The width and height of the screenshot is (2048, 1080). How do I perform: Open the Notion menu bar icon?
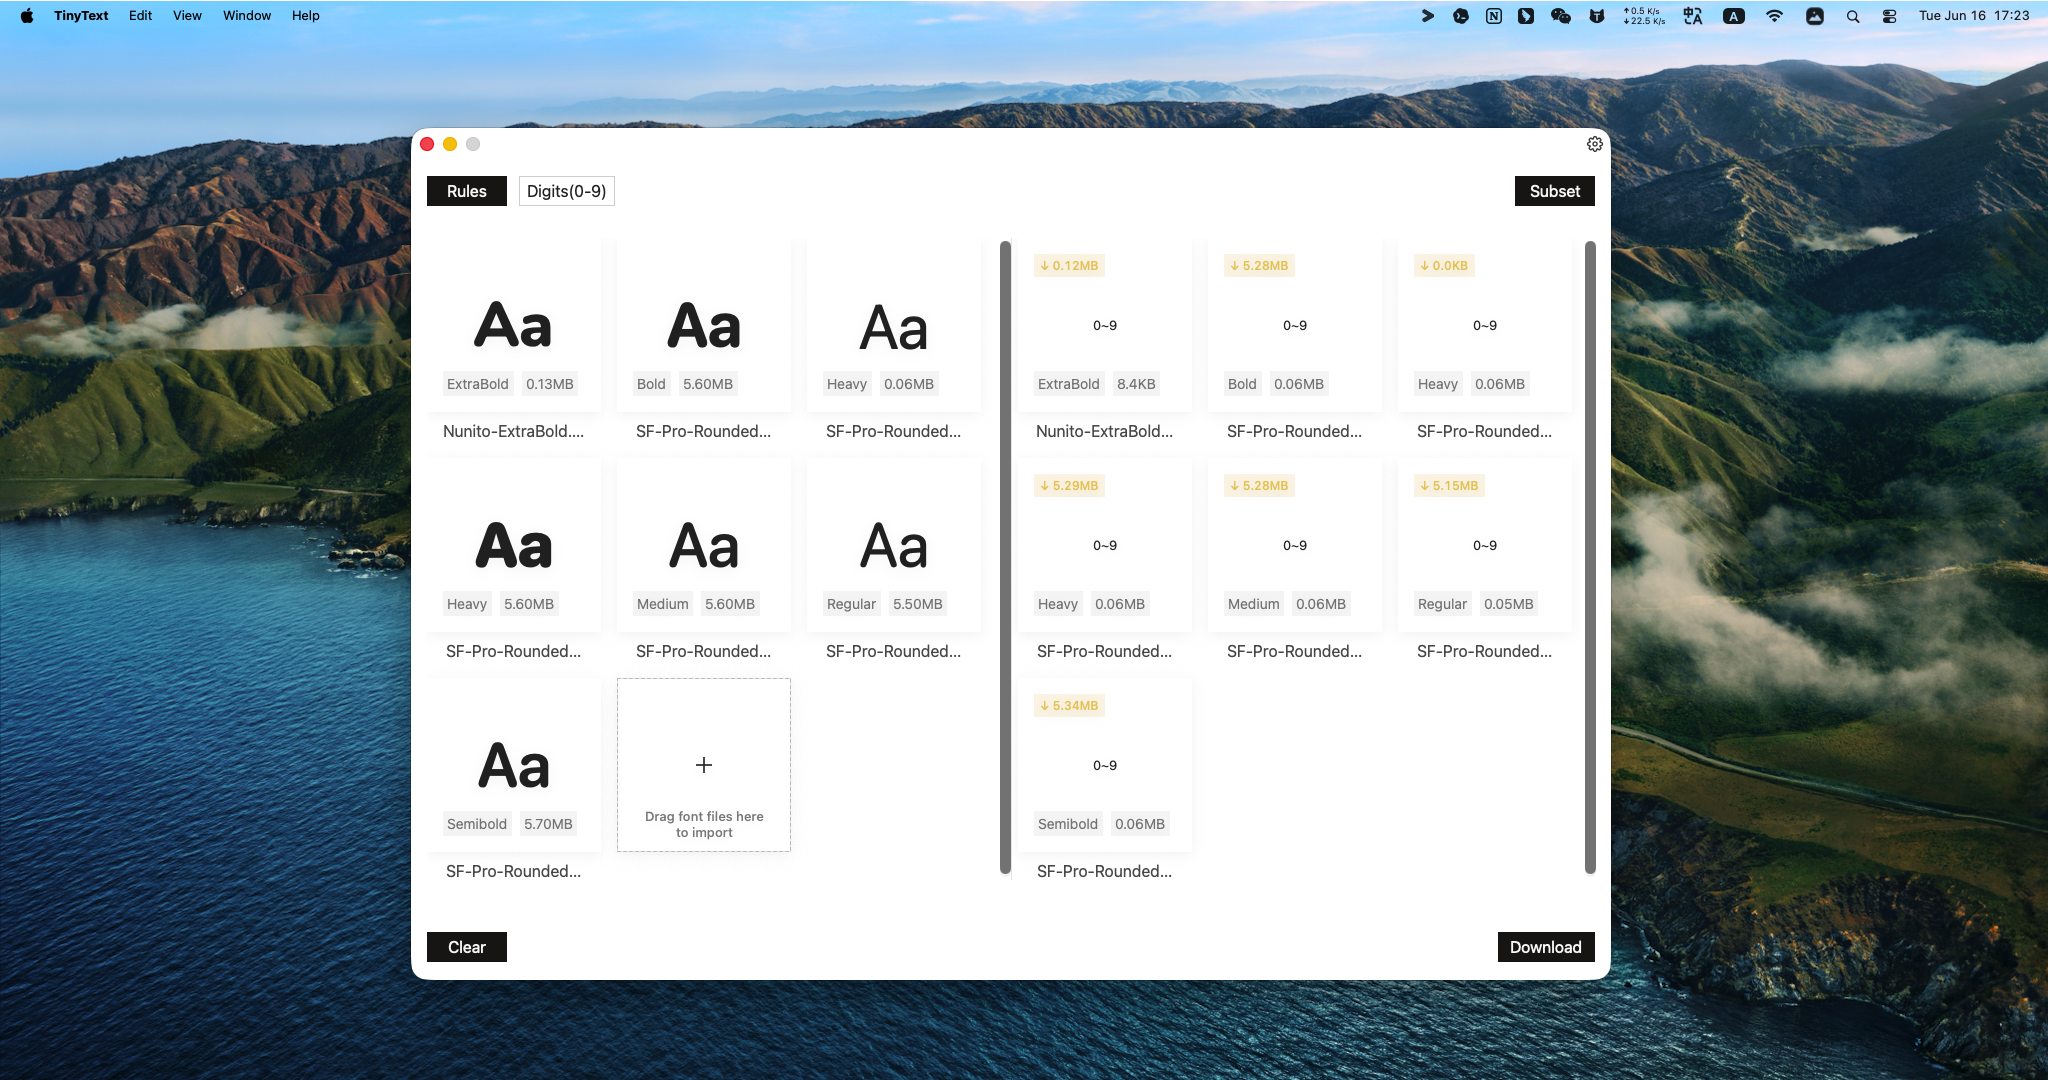[1494, 16]
